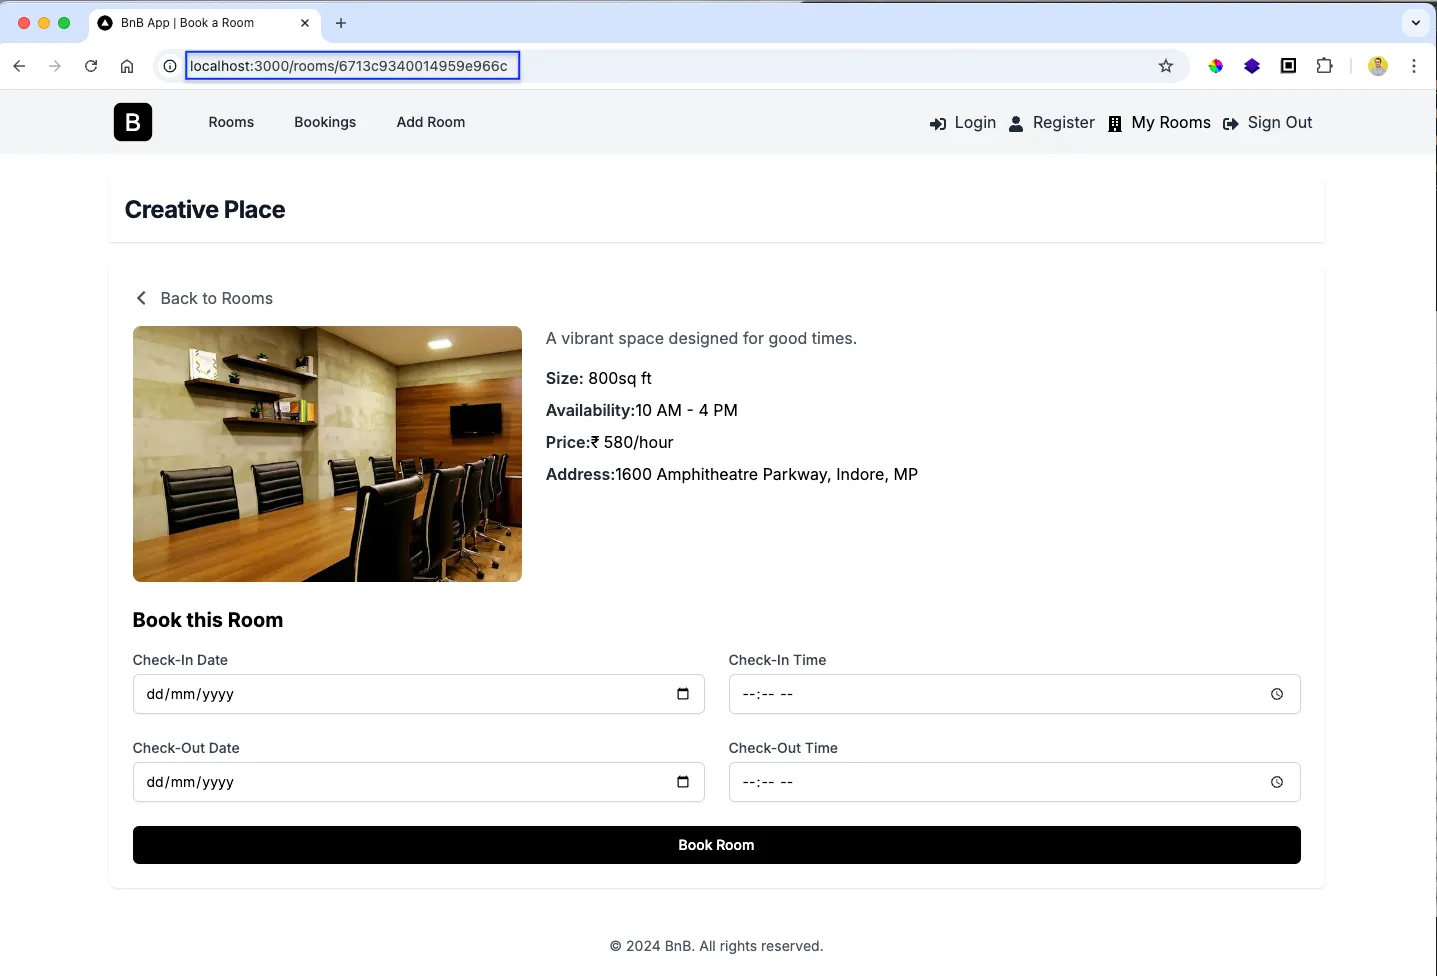Click the Sign Out exit icon

click(1231, 124)
